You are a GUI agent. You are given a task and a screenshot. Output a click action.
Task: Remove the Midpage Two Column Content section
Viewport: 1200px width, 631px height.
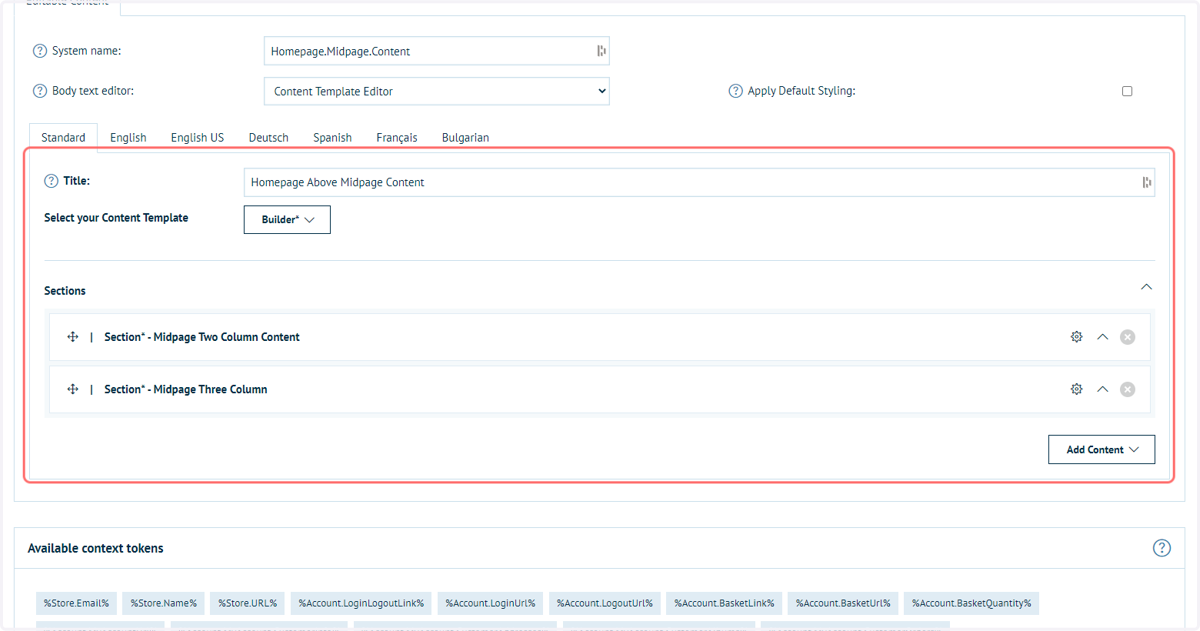1127,337
